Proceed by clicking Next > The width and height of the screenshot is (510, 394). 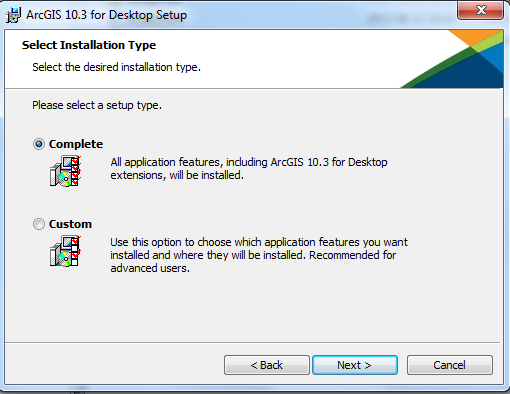pos(355,365)
